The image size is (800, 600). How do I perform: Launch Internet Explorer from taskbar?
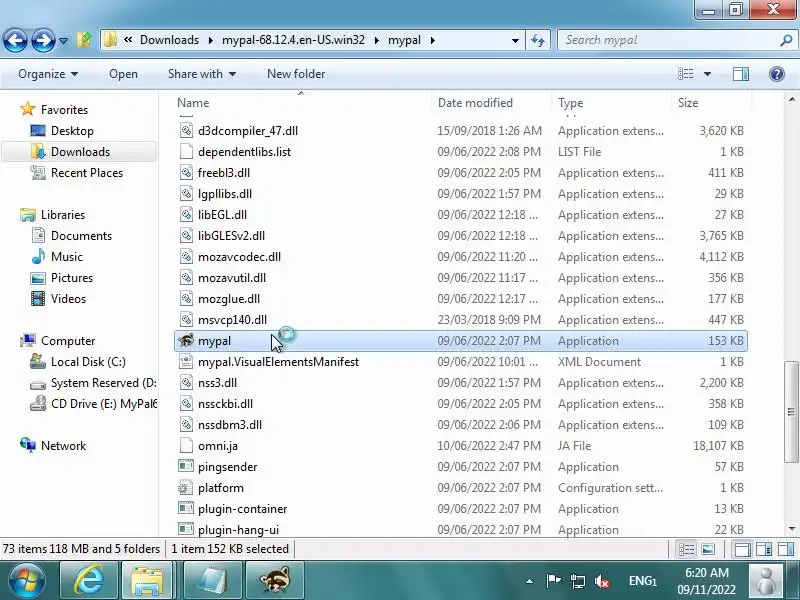[89, 580]
